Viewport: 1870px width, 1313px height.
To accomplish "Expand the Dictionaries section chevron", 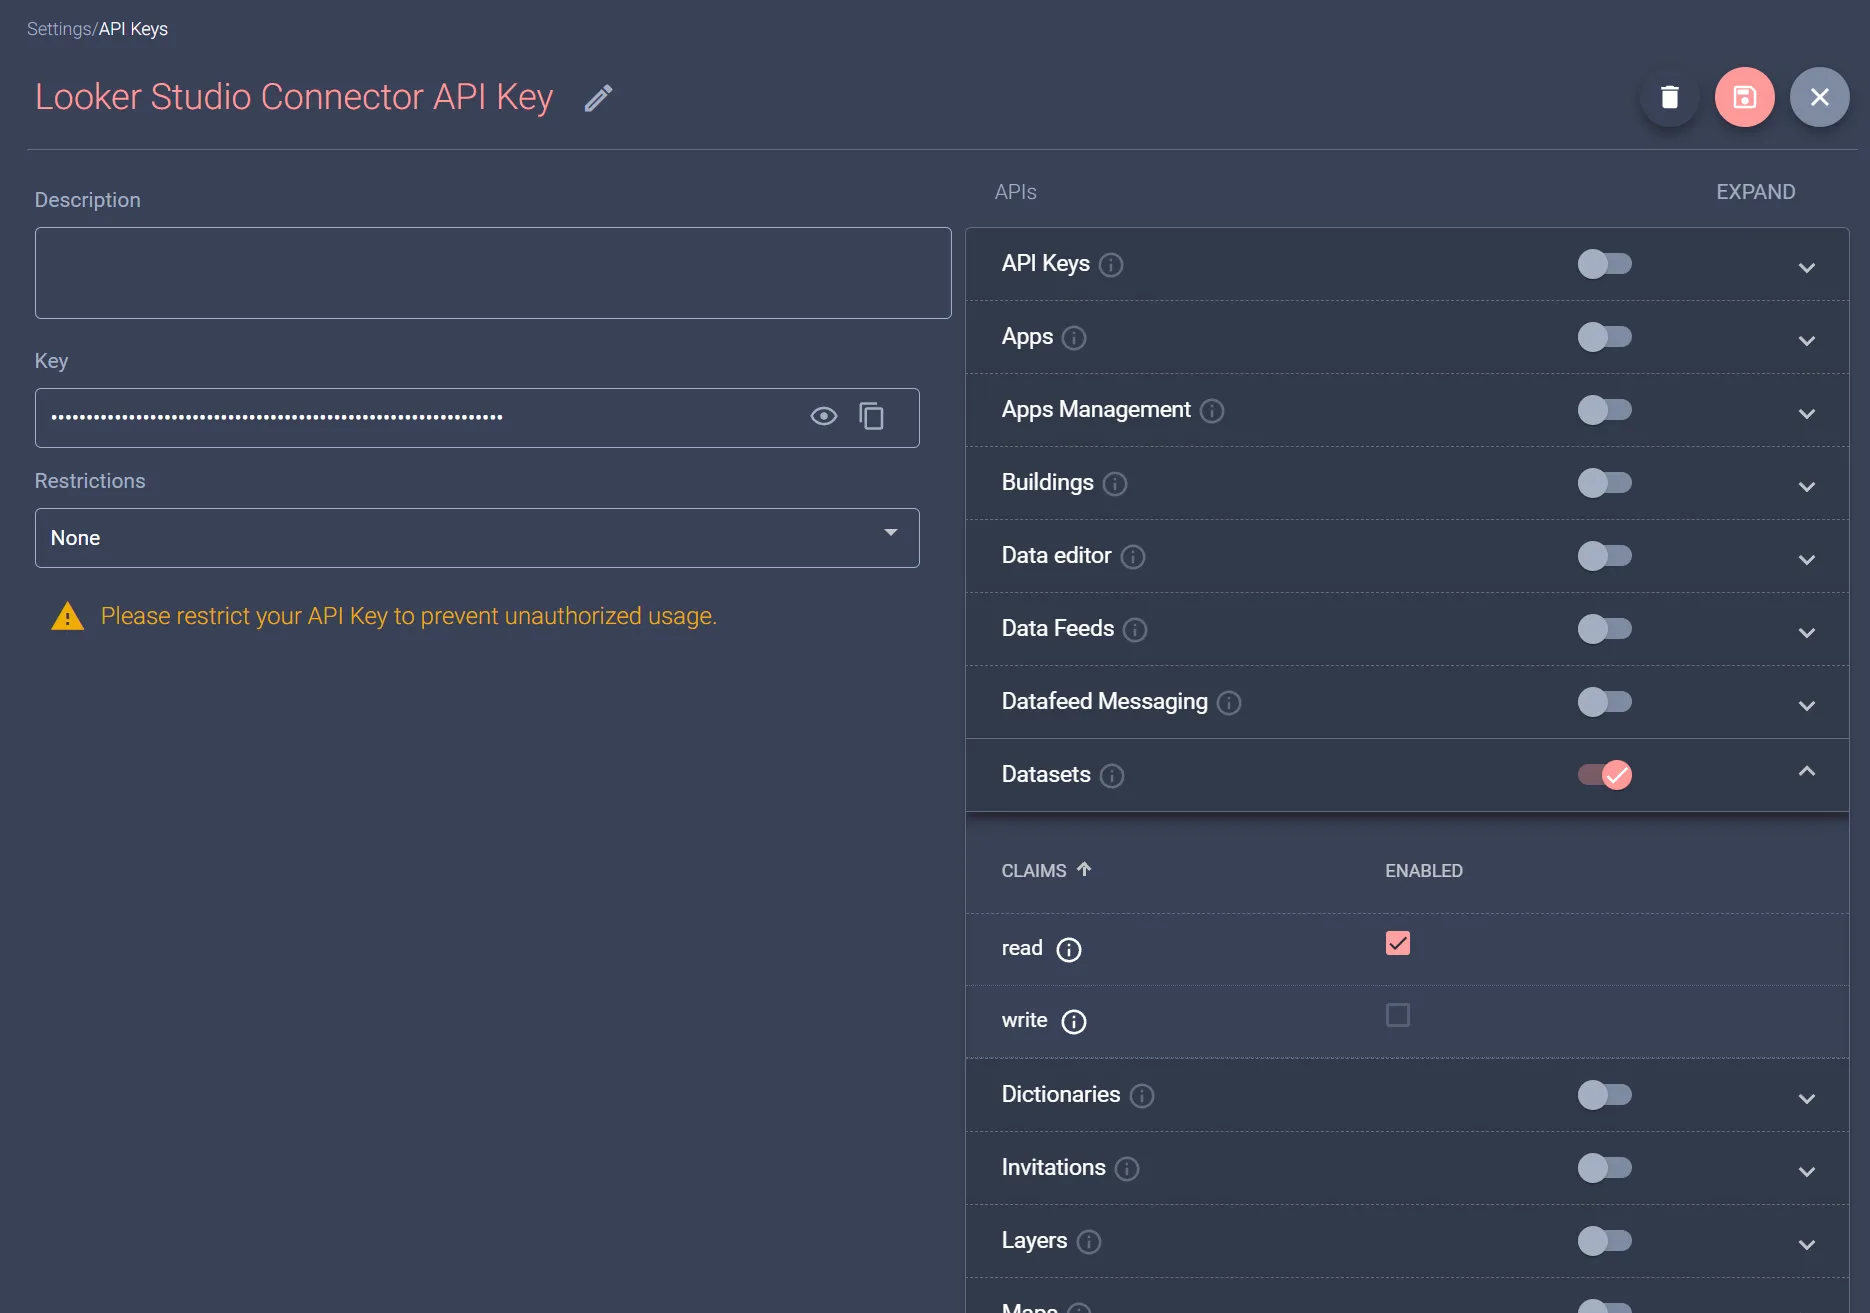I will click(x=1806, y=1098).
